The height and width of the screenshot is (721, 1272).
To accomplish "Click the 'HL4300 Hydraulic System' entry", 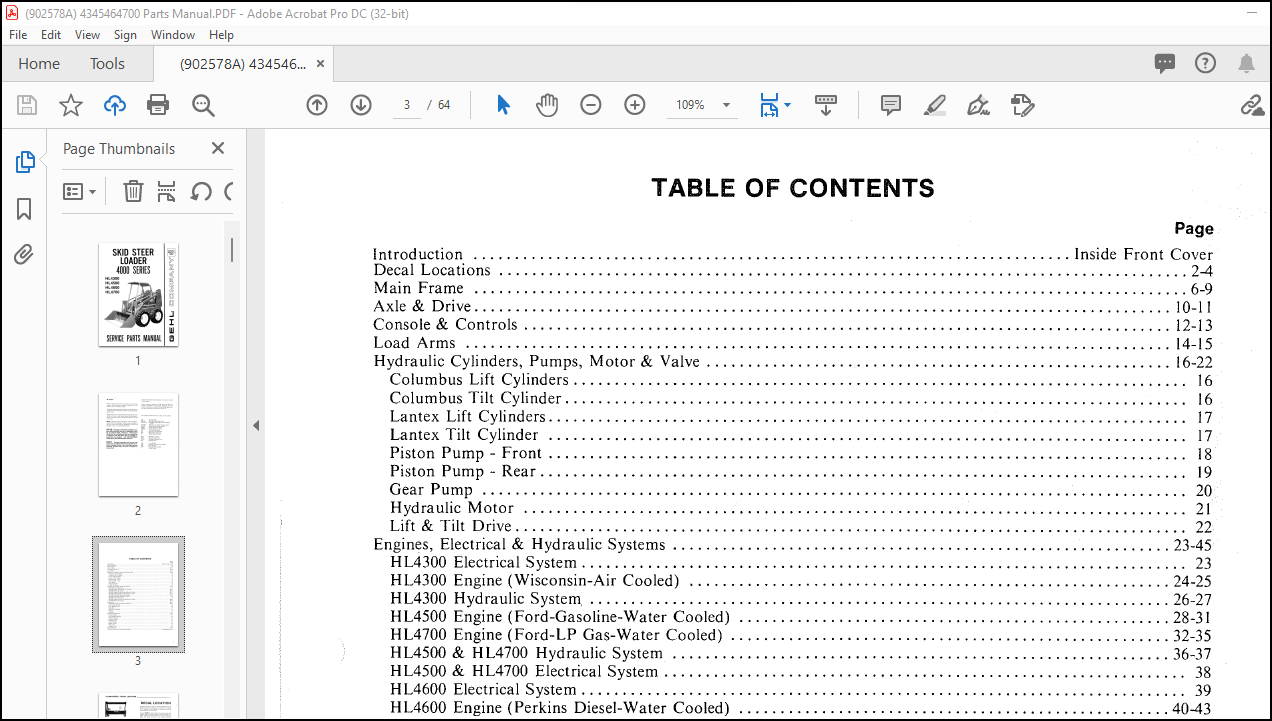I will [485, 598].
